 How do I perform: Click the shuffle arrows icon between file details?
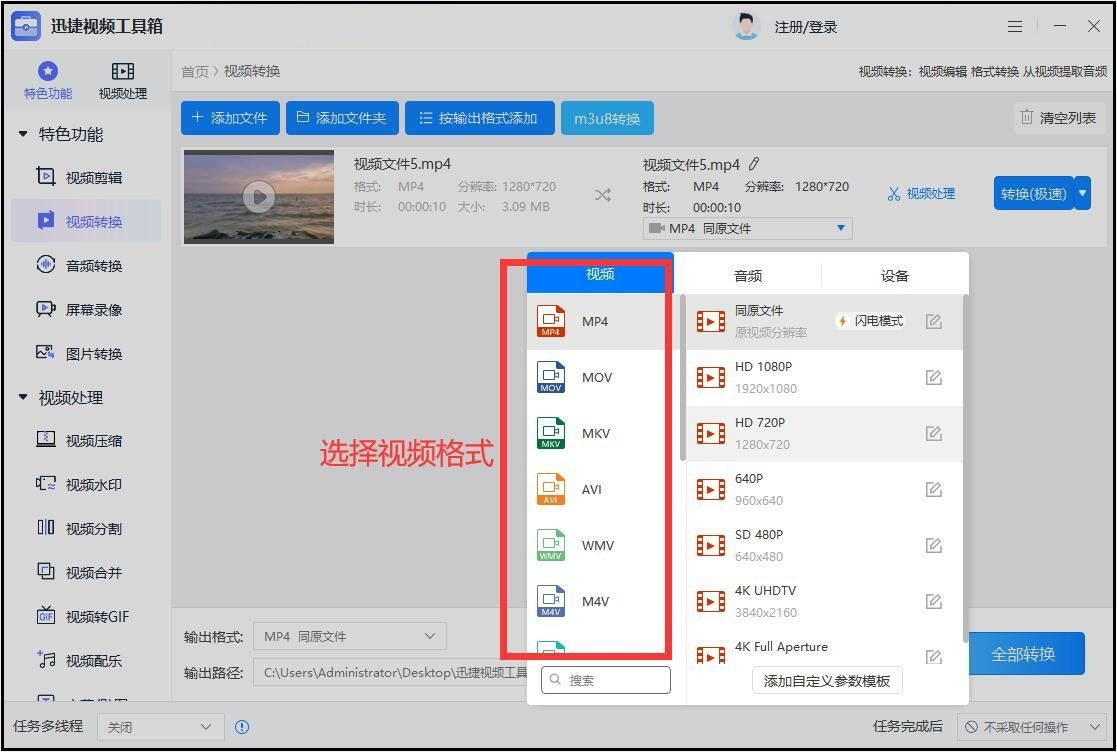(602, 196)
